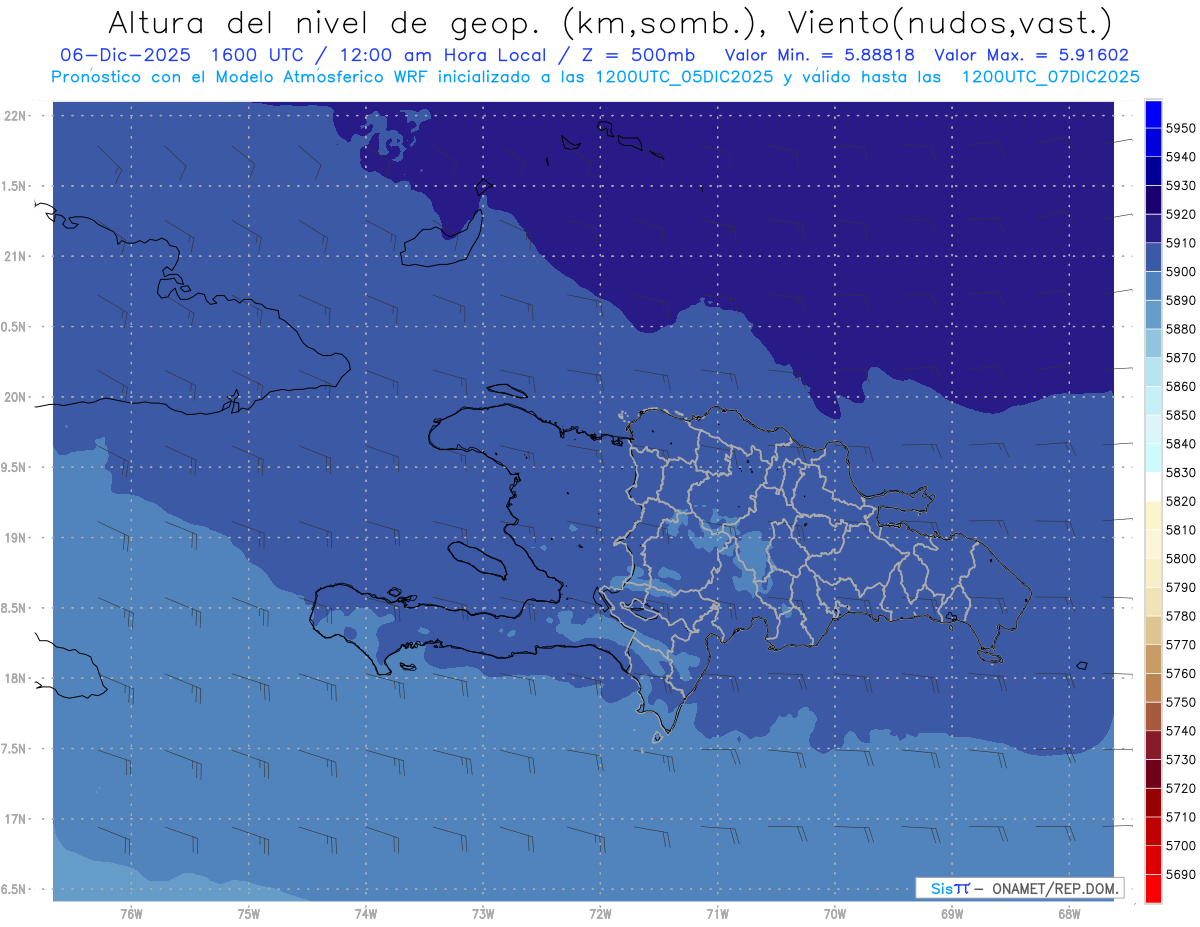Click the valid-until time '1200UTC_07DIC2025'
The image size is (1200, 927).
[x=1050, y=77]
